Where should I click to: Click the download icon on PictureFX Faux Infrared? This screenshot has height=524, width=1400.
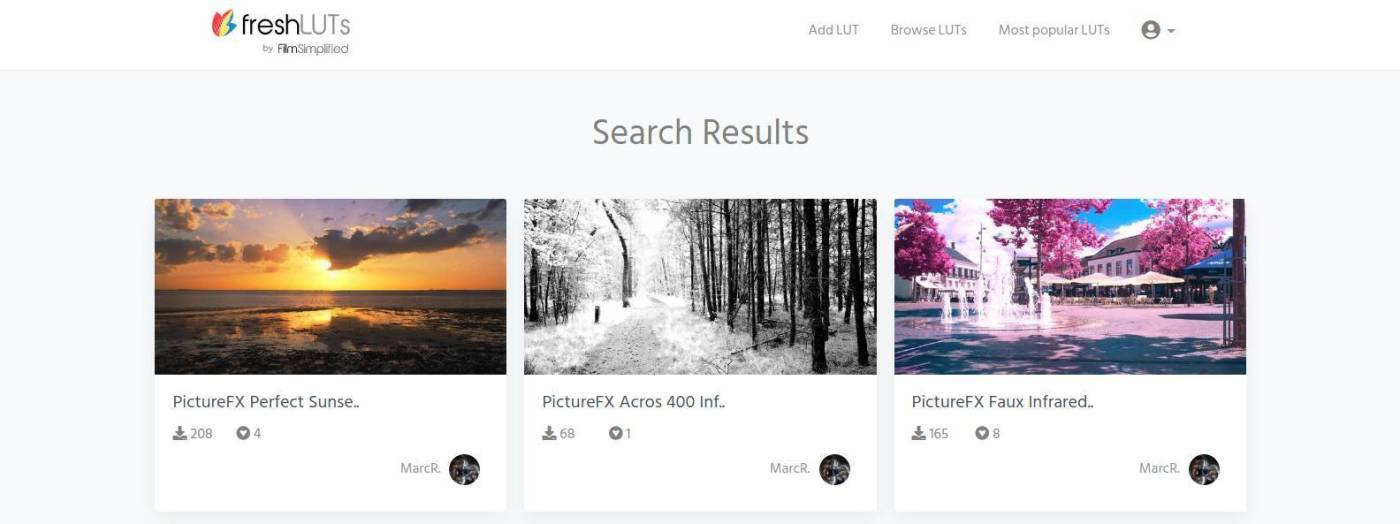tap(919, 433)
